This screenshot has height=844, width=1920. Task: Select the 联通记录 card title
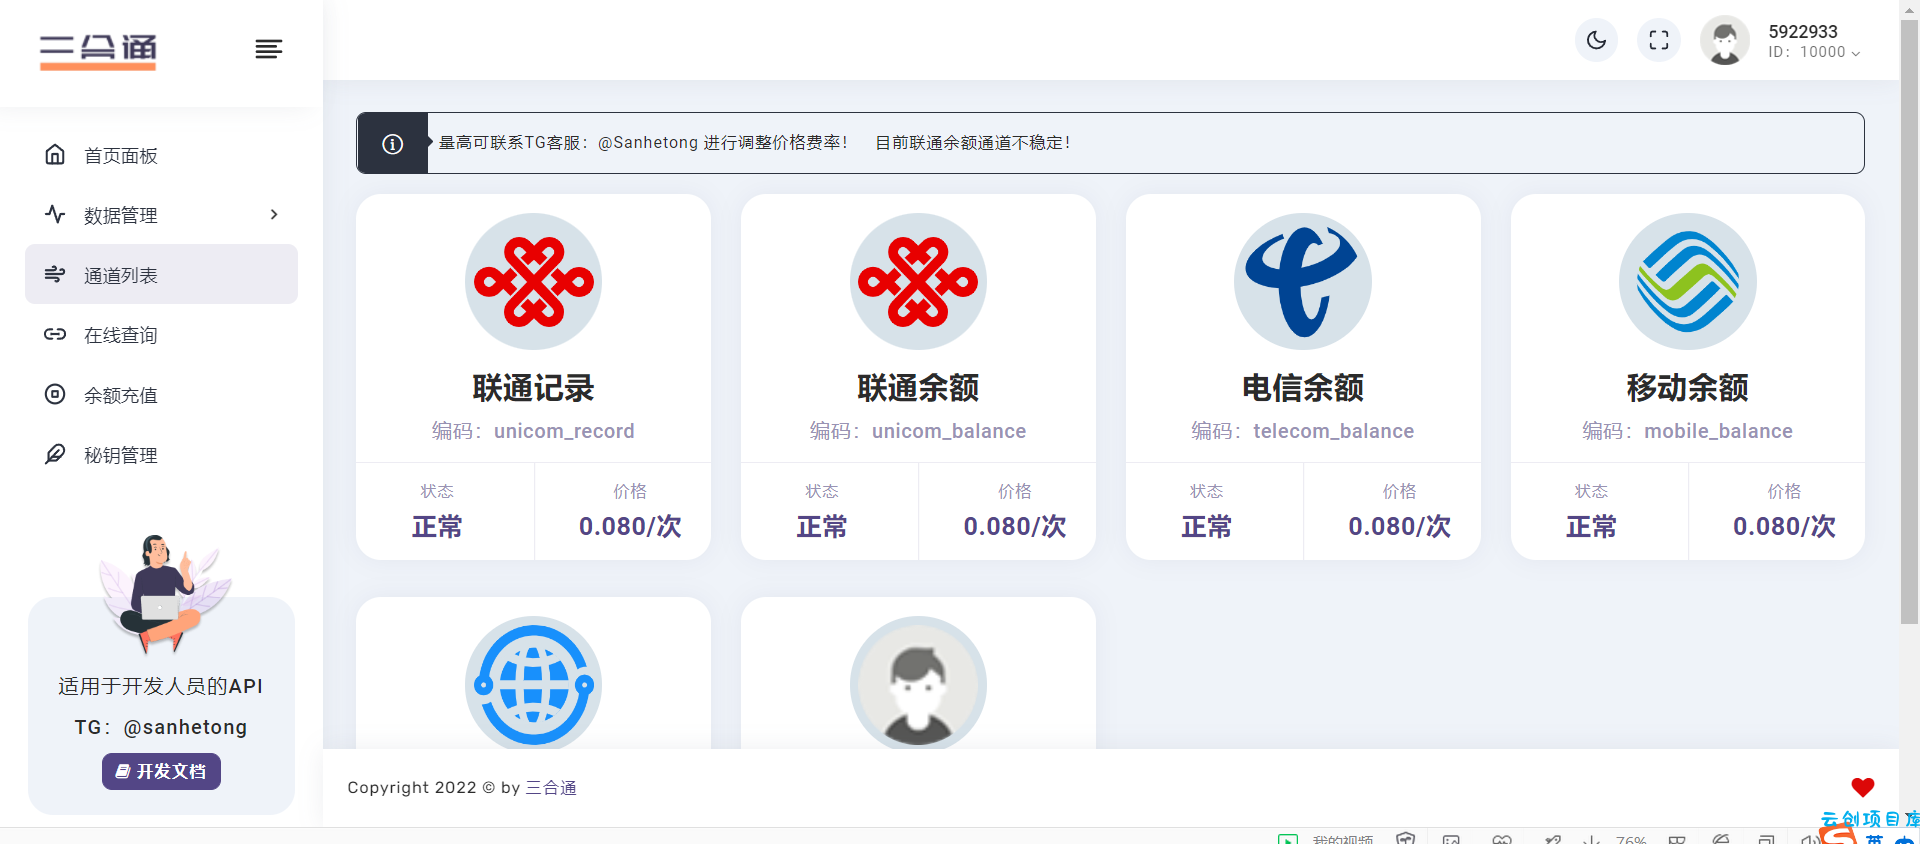pyautogui.click(x=533, y=388)
